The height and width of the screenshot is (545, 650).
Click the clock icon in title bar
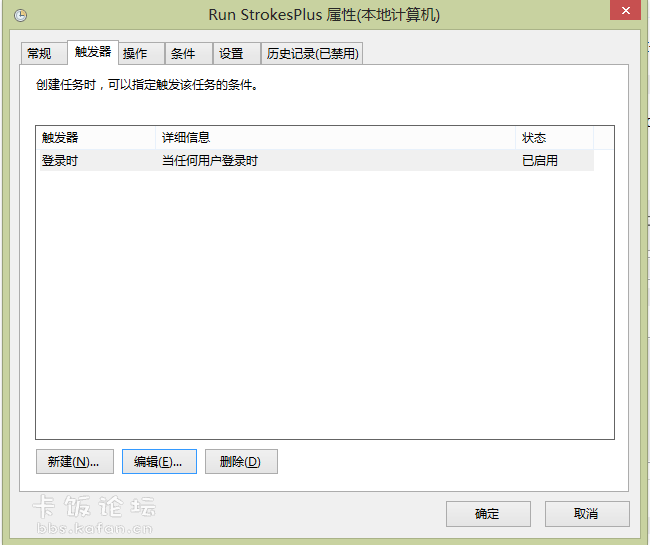click(20, 16)
